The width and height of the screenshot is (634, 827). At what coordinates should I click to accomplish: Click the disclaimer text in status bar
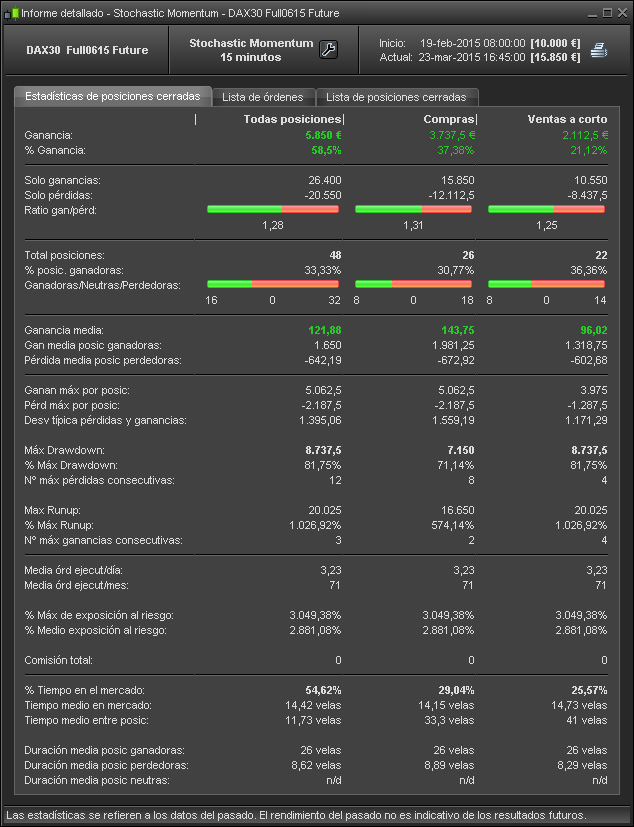point(296,815)
